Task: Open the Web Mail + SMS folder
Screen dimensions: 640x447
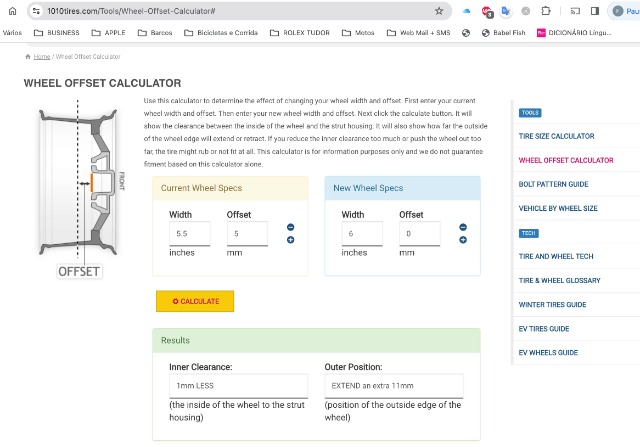Action: pyautogui.click(x=422, y=32)
